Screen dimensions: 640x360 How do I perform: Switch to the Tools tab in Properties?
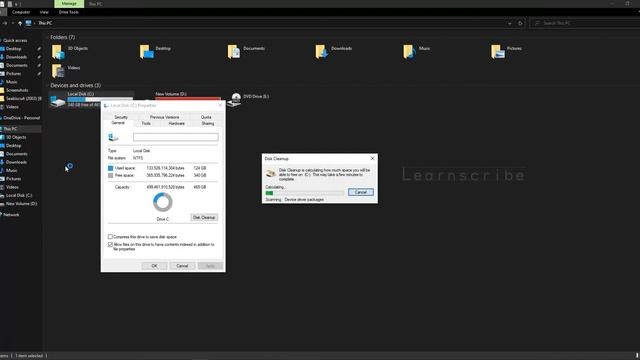146,123
